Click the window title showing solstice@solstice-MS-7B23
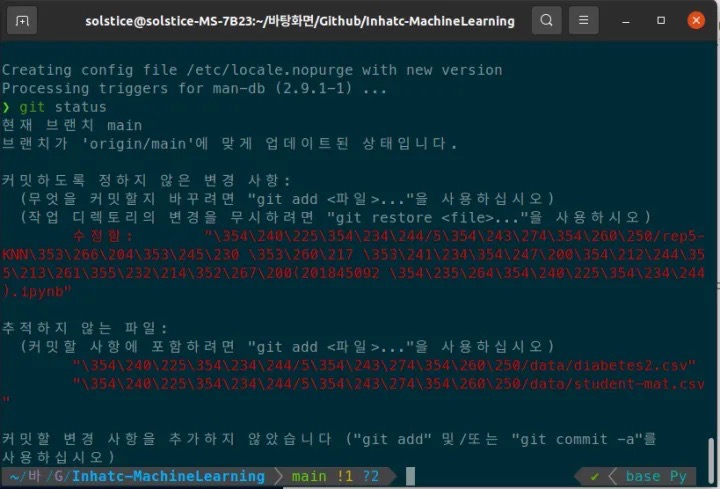Screen dimensions: 720x489 (300, 21)
